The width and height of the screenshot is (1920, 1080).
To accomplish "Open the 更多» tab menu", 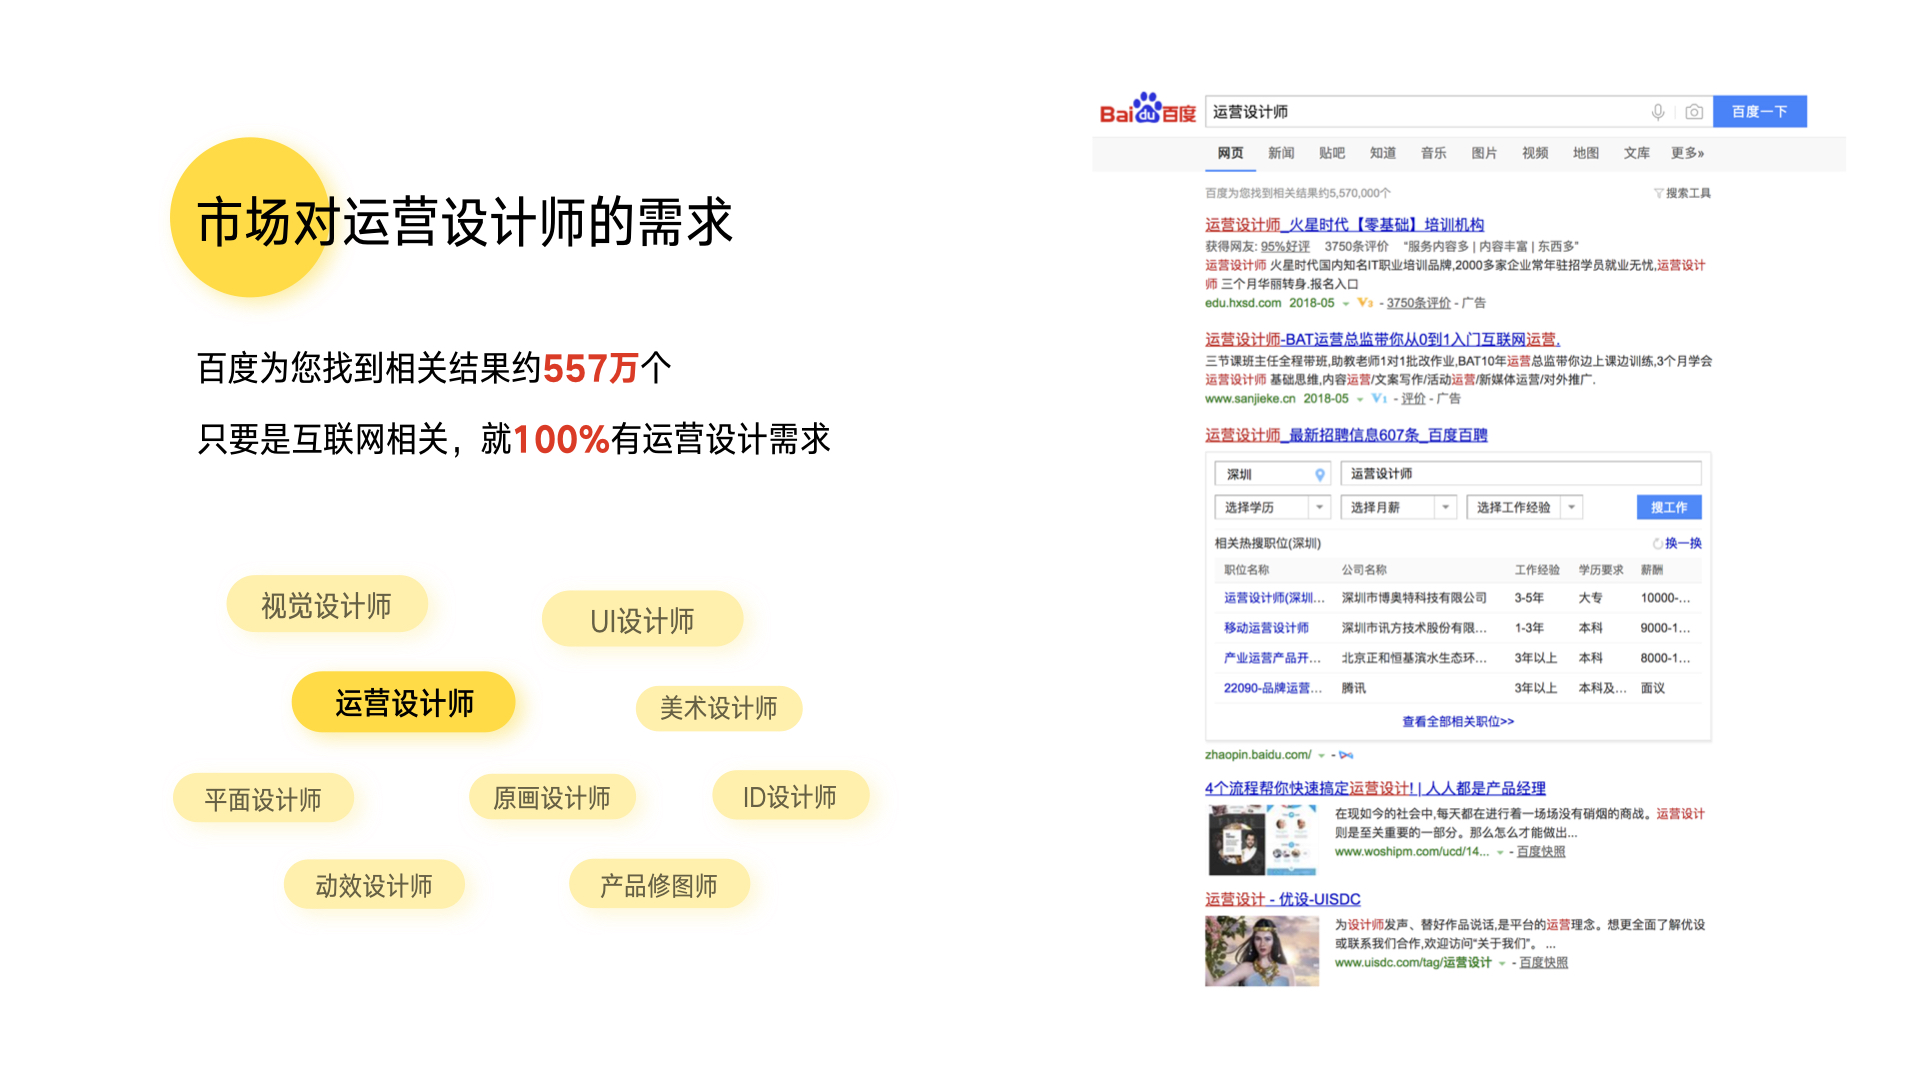I will pos(1687,153).
